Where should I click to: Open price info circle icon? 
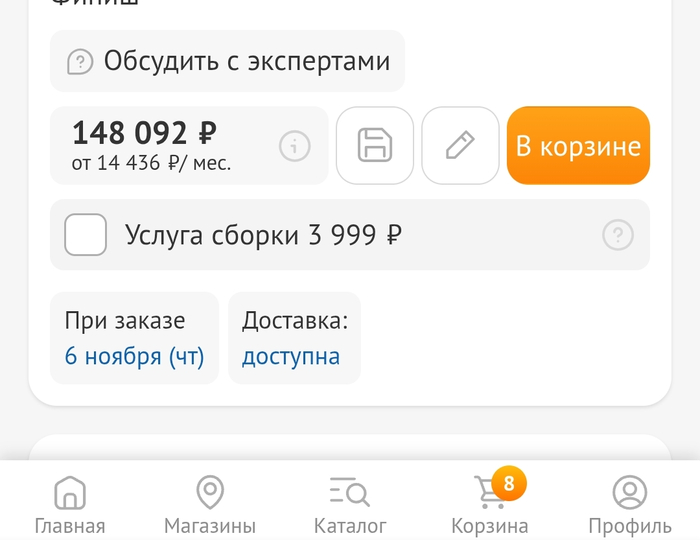(x=295, y=146)
